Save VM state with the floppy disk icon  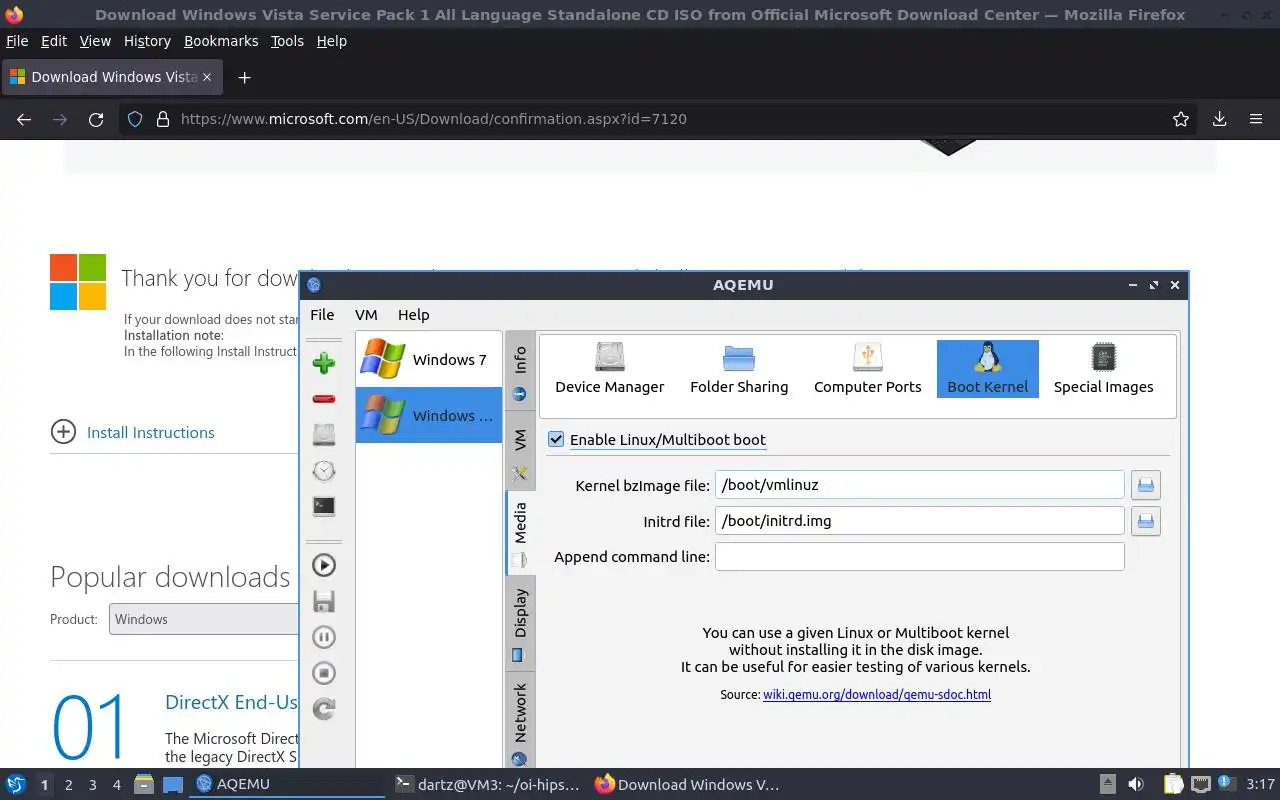tap(323, 601)
